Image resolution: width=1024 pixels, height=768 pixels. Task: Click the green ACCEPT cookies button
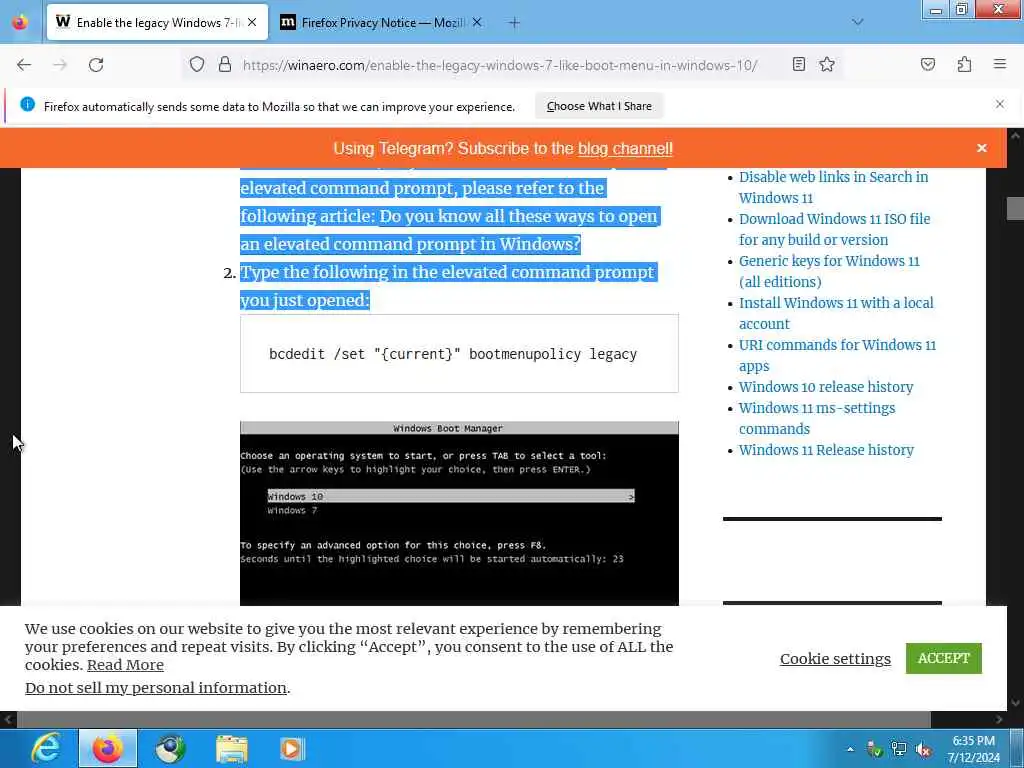pyautogui.click(x=944, y=658)
